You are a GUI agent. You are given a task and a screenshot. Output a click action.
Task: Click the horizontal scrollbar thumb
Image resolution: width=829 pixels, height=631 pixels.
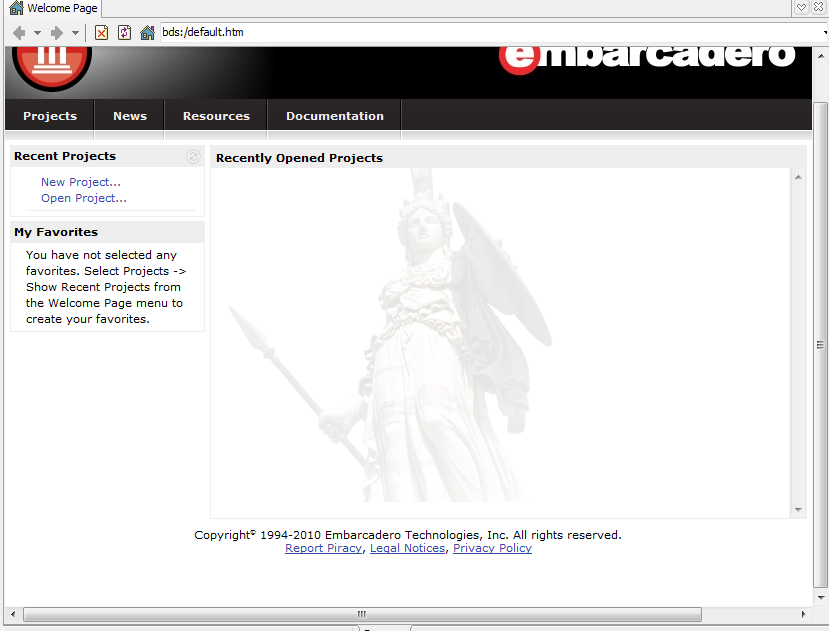pyautogui.click(x=362, y=614)
